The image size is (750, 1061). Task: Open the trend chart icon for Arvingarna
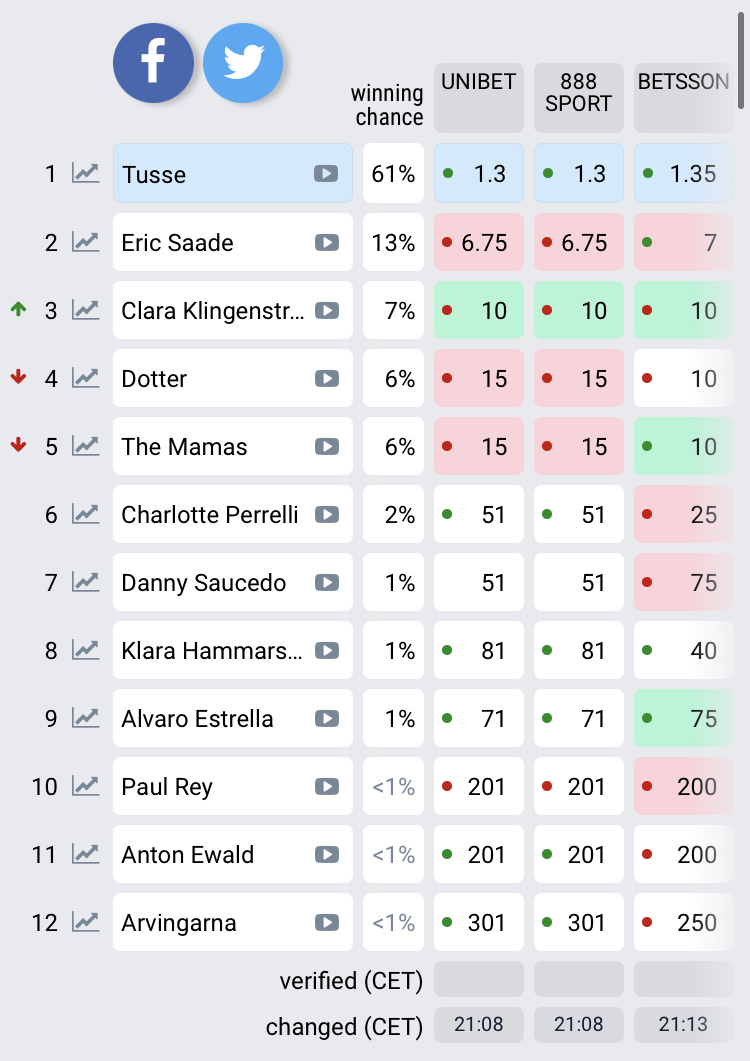(86, 922)
